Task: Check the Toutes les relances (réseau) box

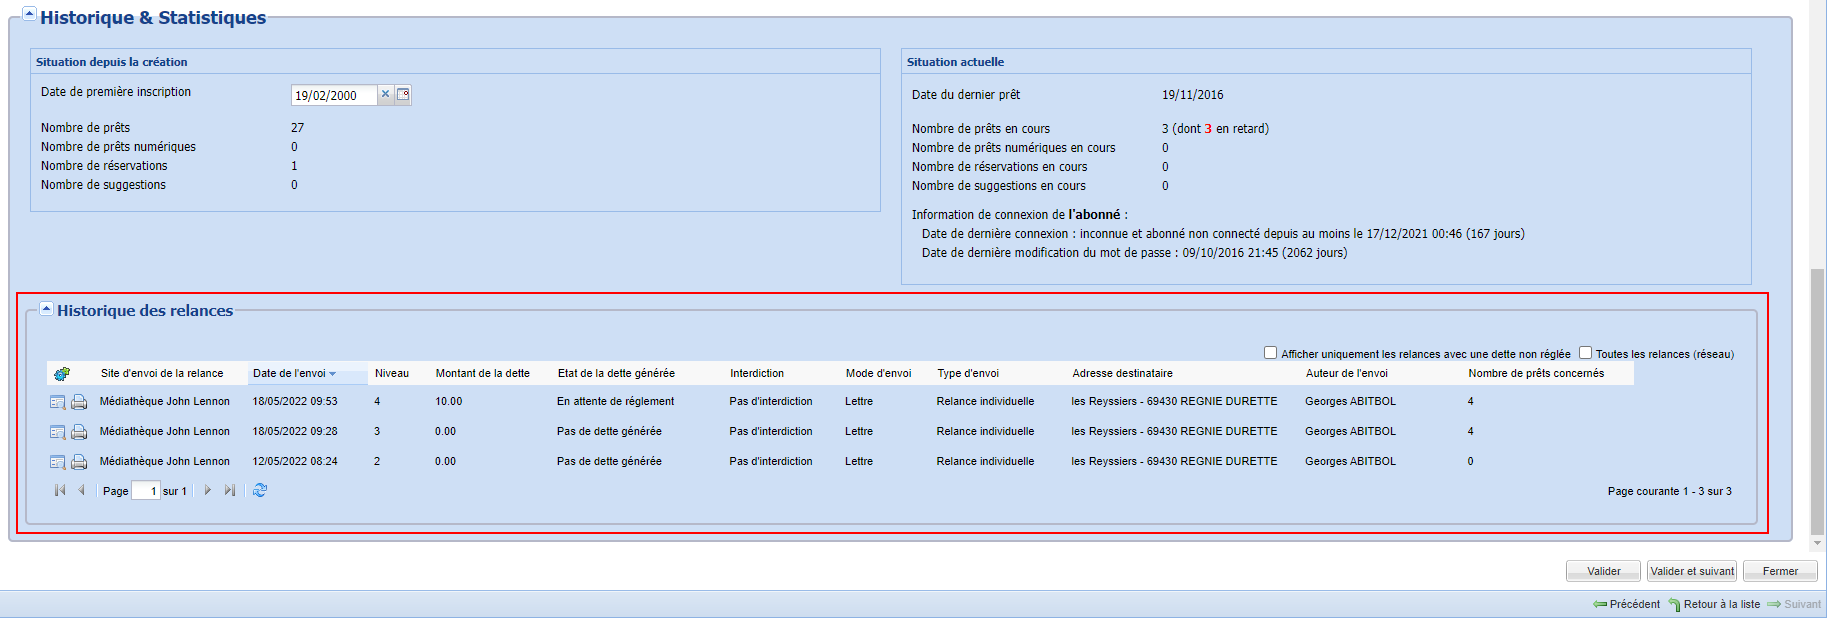Action: click(x=1585, y=353)
